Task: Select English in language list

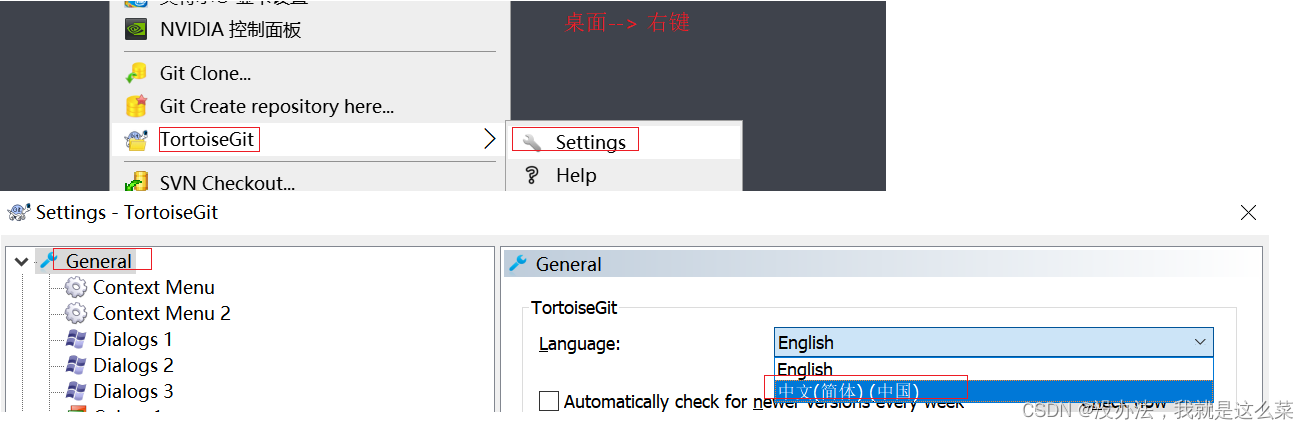Action: [993, 369]
